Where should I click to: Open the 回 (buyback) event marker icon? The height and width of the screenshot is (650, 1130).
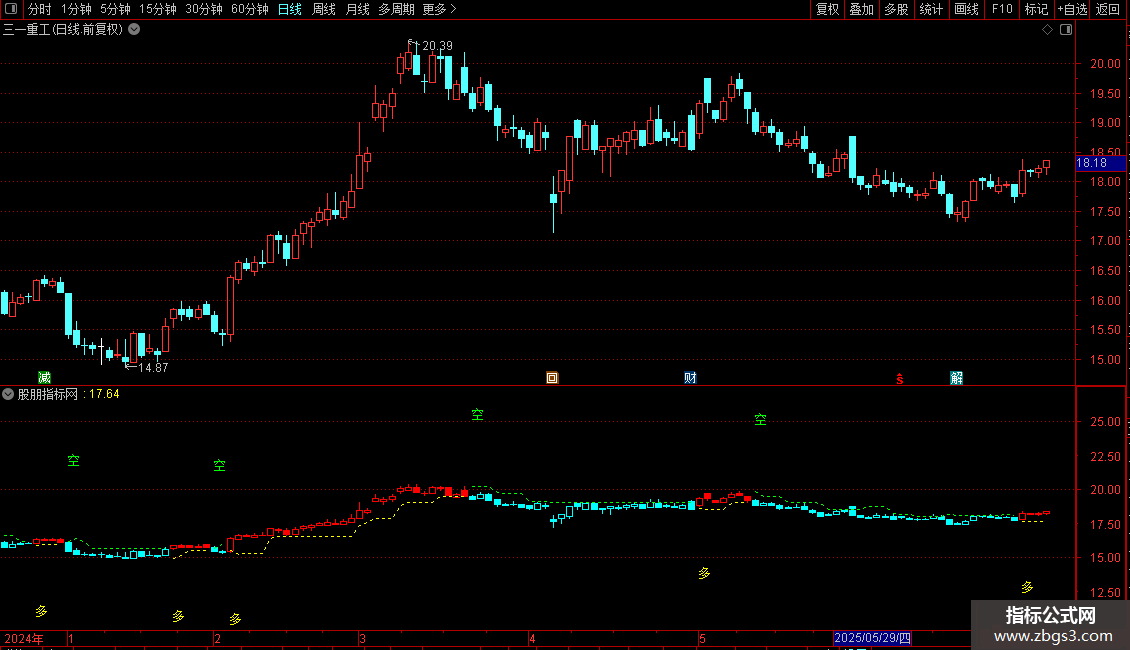(552, 378)
